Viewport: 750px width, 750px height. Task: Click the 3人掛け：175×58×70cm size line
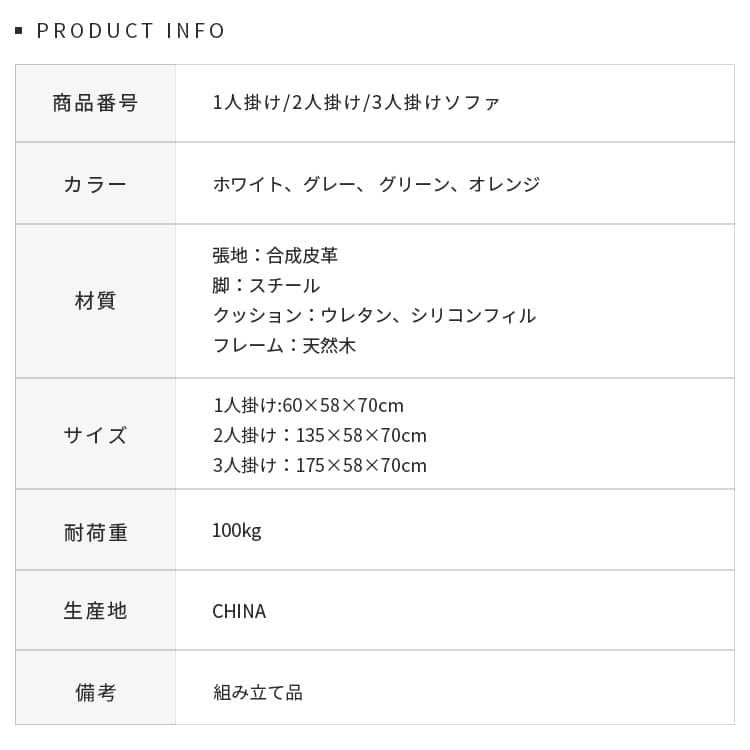pos(319,466)
